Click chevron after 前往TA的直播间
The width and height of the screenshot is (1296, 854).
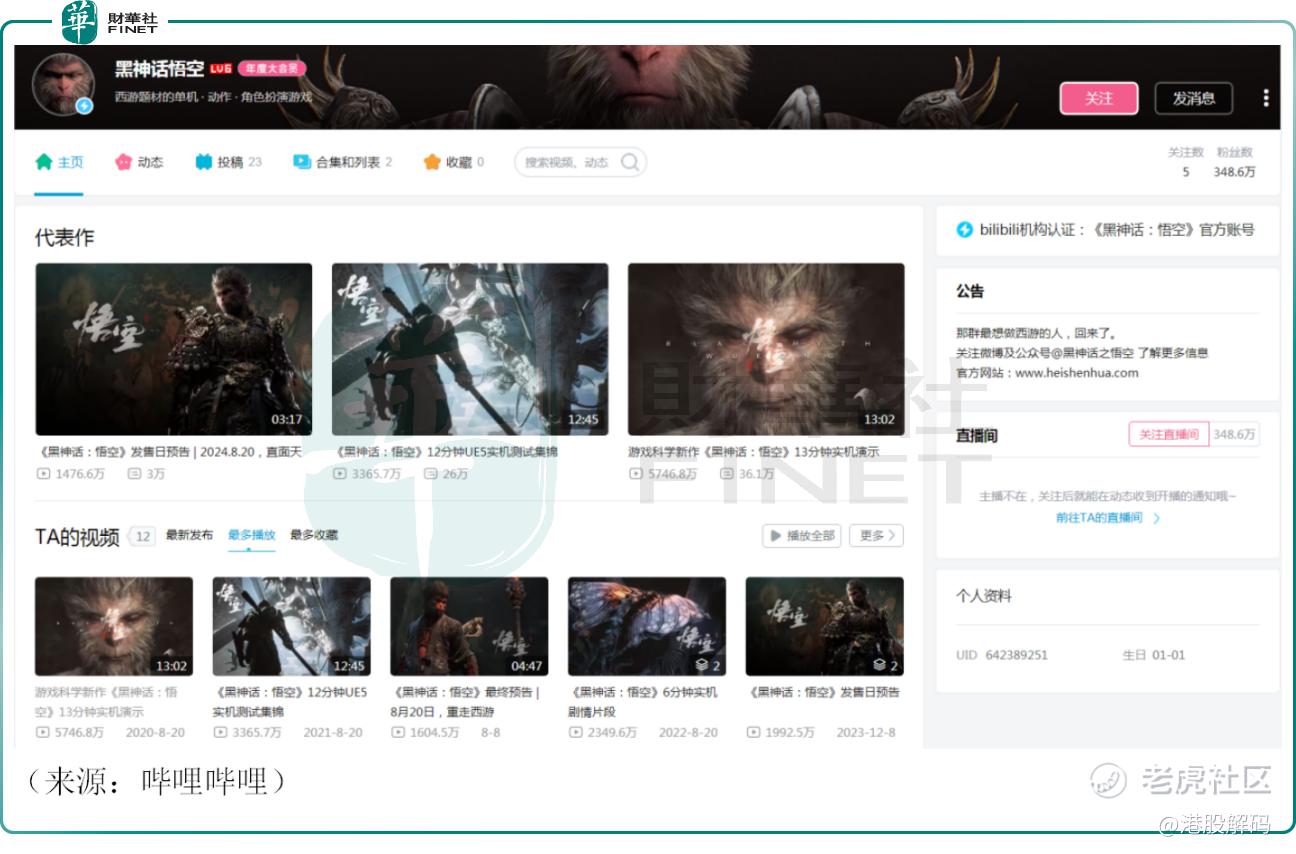pos(1157,518)
